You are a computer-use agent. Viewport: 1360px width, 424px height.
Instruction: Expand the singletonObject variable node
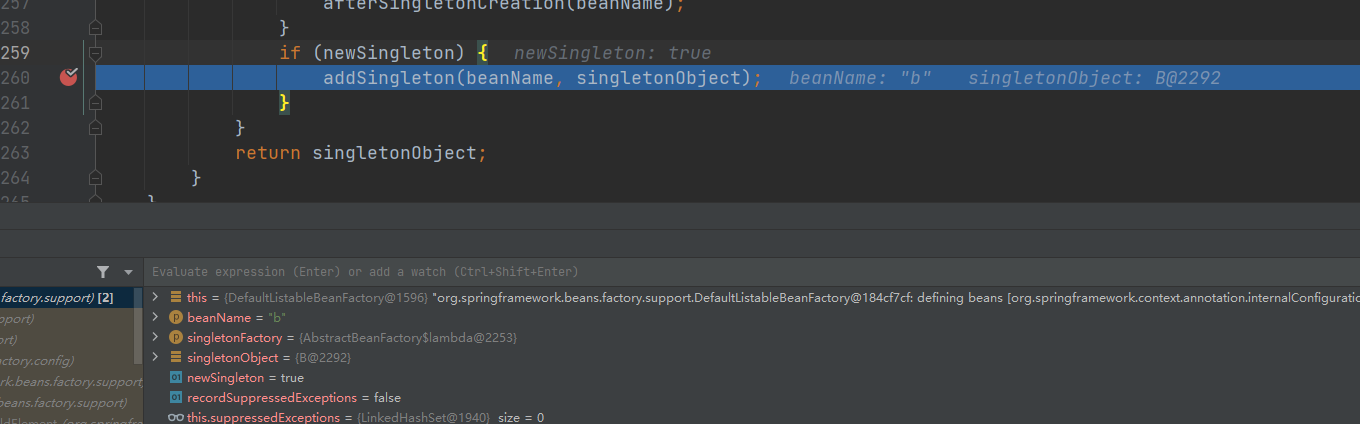click(x=155, y=358)
